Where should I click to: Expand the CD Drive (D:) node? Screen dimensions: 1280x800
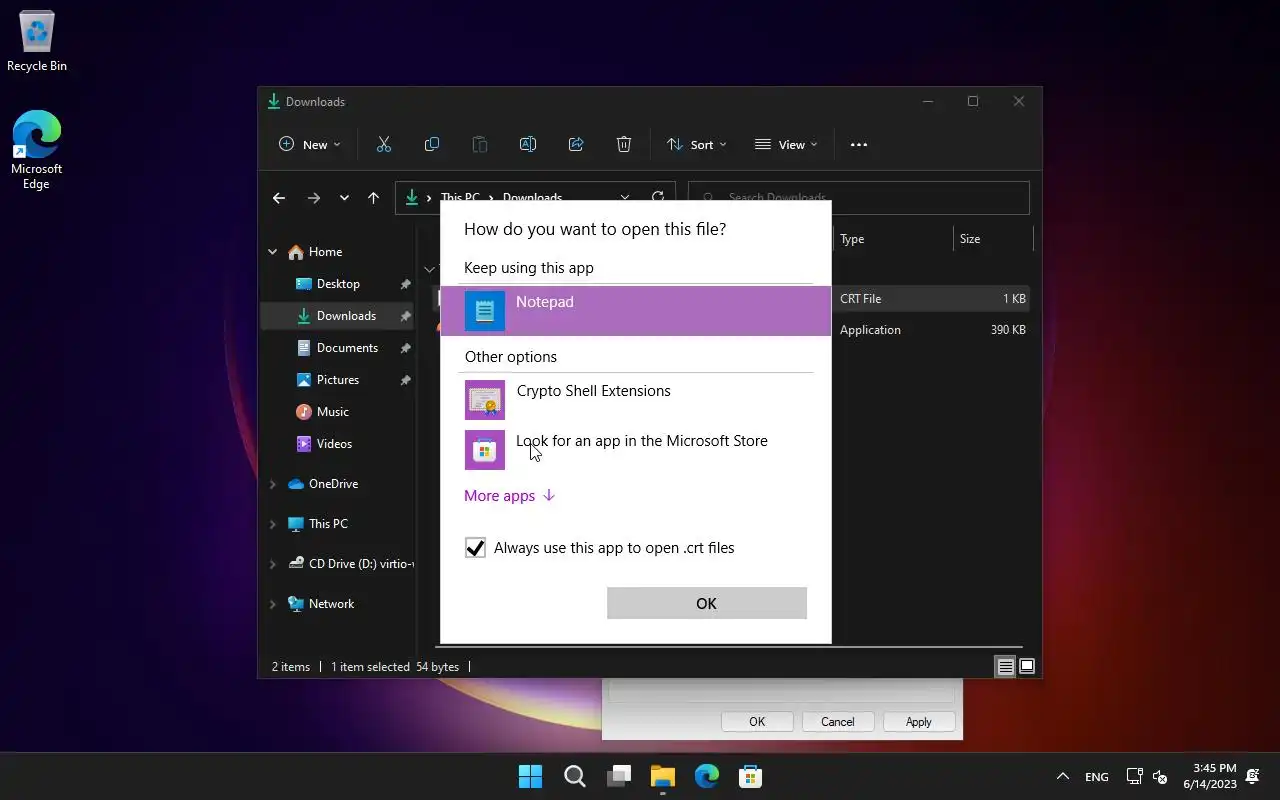coord(272,564)
